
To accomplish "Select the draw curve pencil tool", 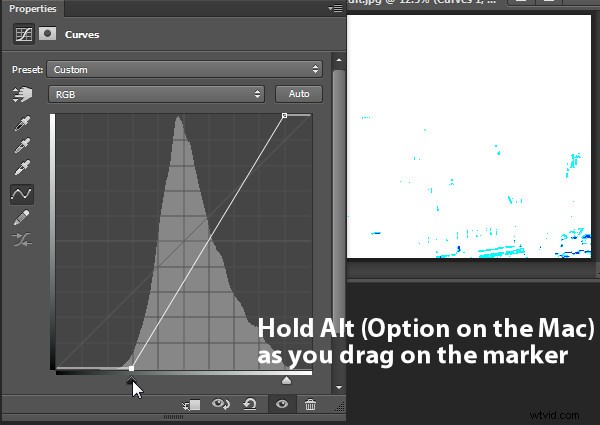I will tap(21, 218).
